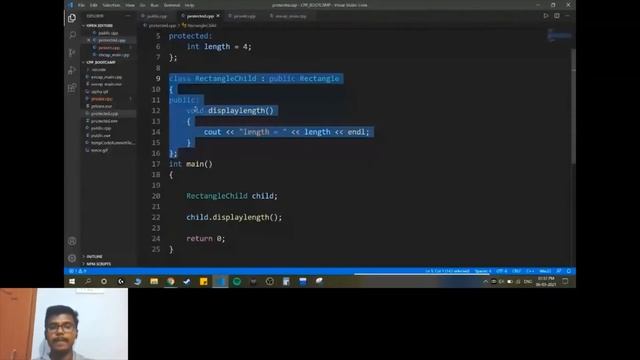Expand the Outline section
640x360 pixels.
pyautogui.click(x=94, y=256)
